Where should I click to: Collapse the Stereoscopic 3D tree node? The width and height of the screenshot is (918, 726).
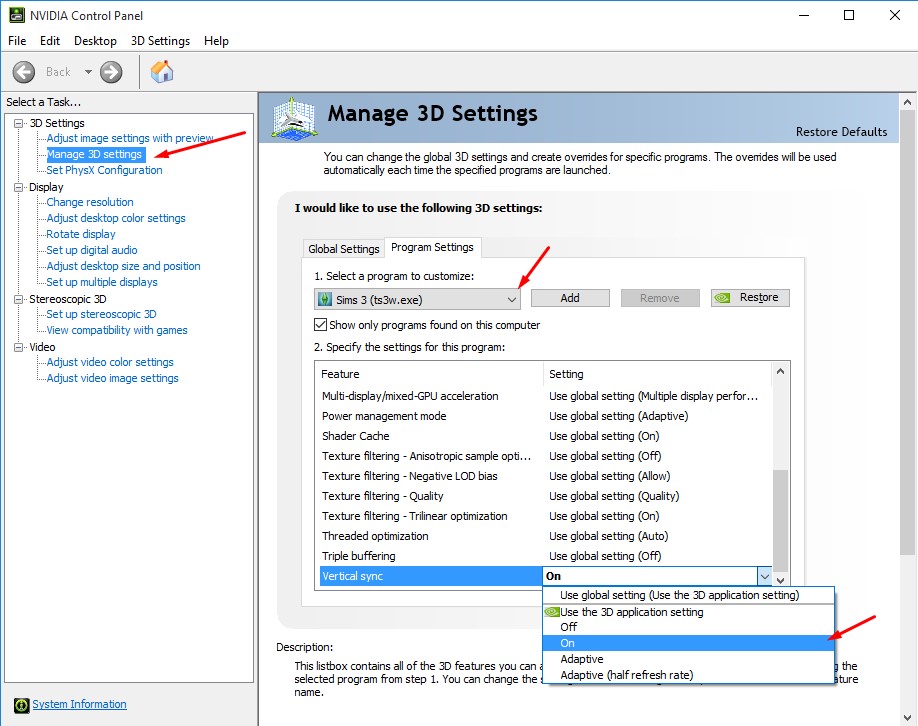tap(19, 299)
